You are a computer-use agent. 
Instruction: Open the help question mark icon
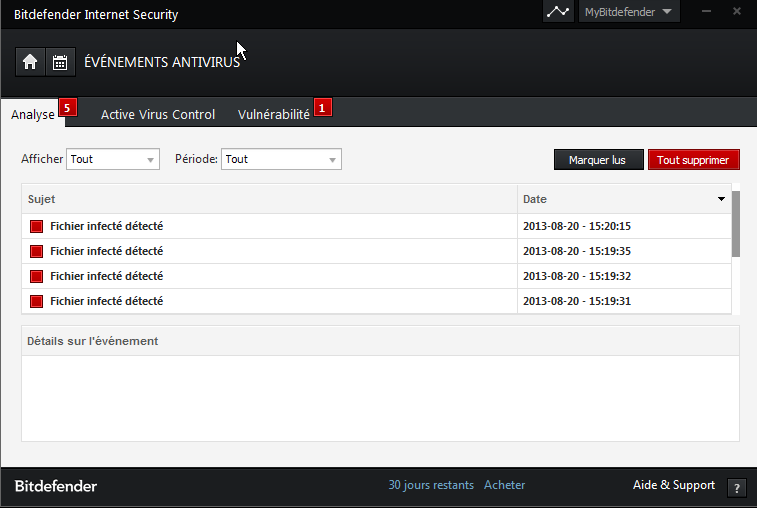(x=737, y=488)
